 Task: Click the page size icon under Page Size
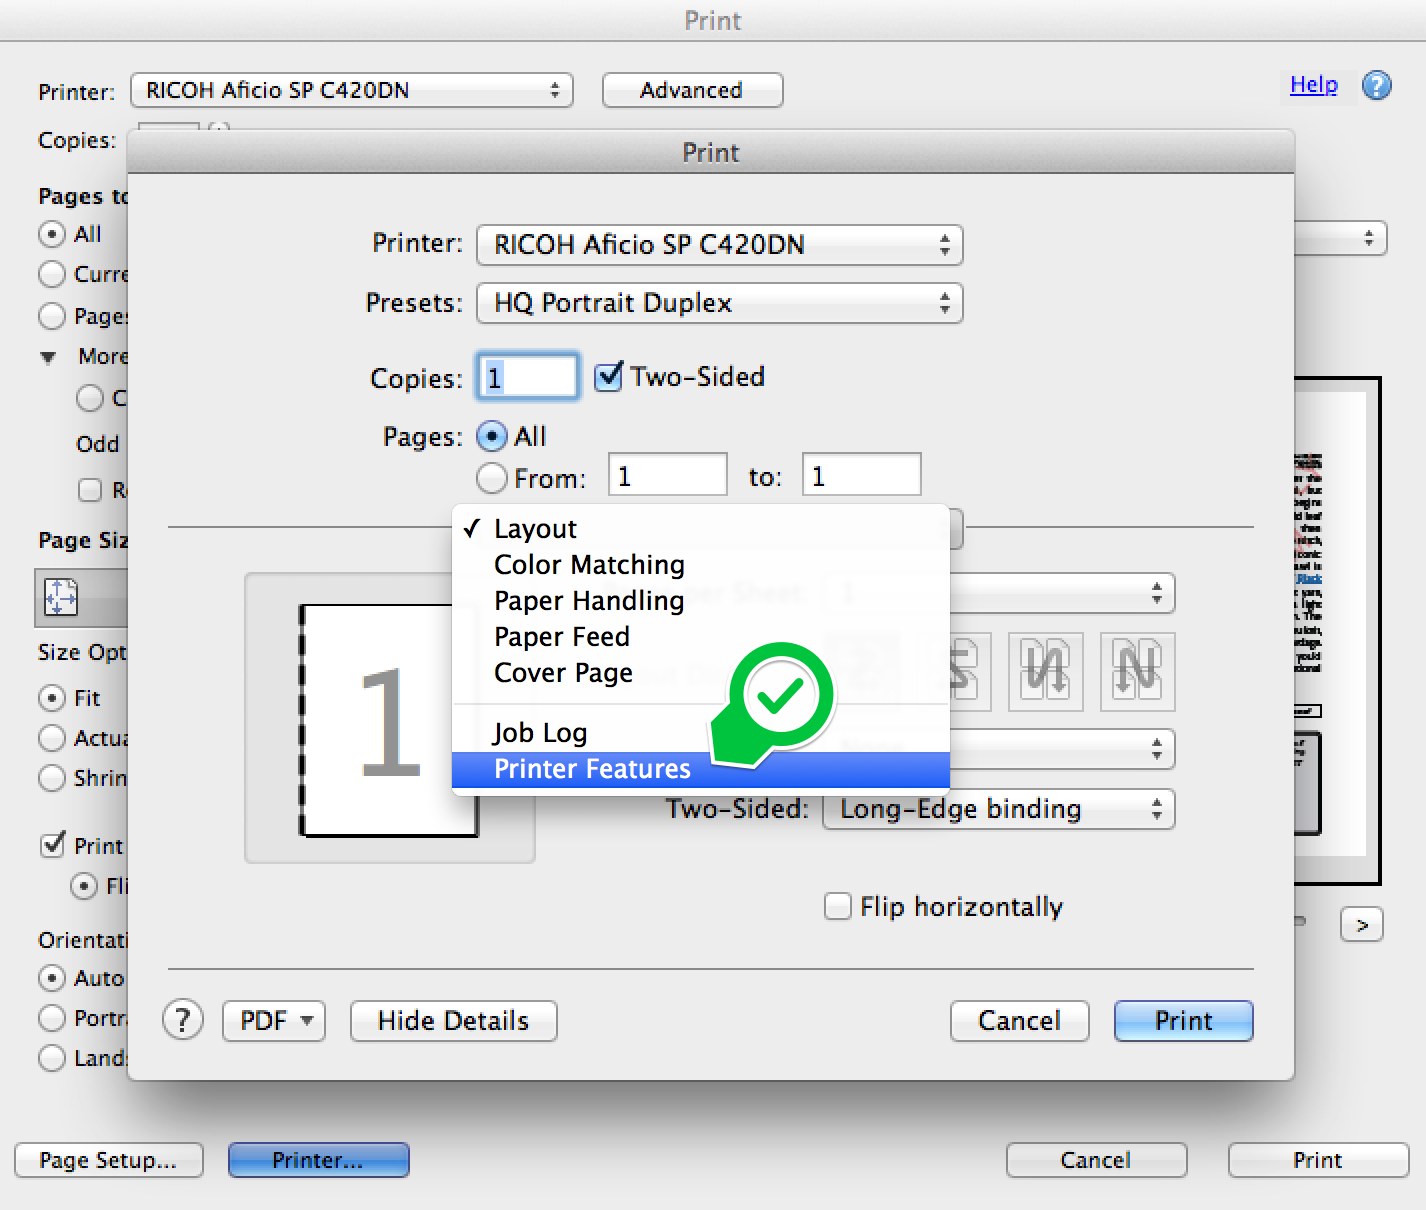point(61,597)
